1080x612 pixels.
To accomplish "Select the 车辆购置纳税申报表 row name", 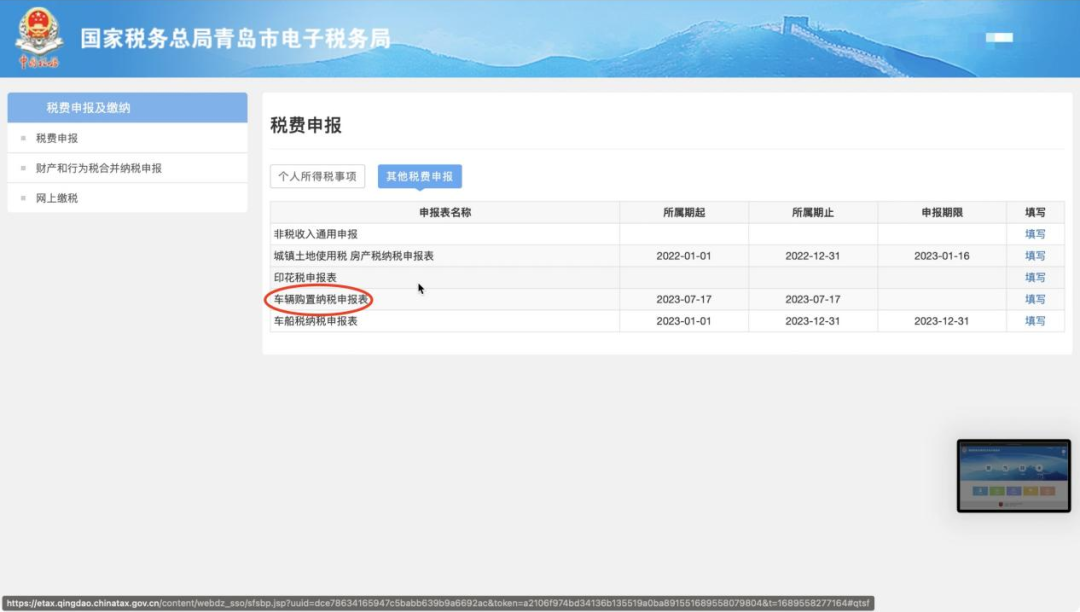I will [x=321, y=299].
